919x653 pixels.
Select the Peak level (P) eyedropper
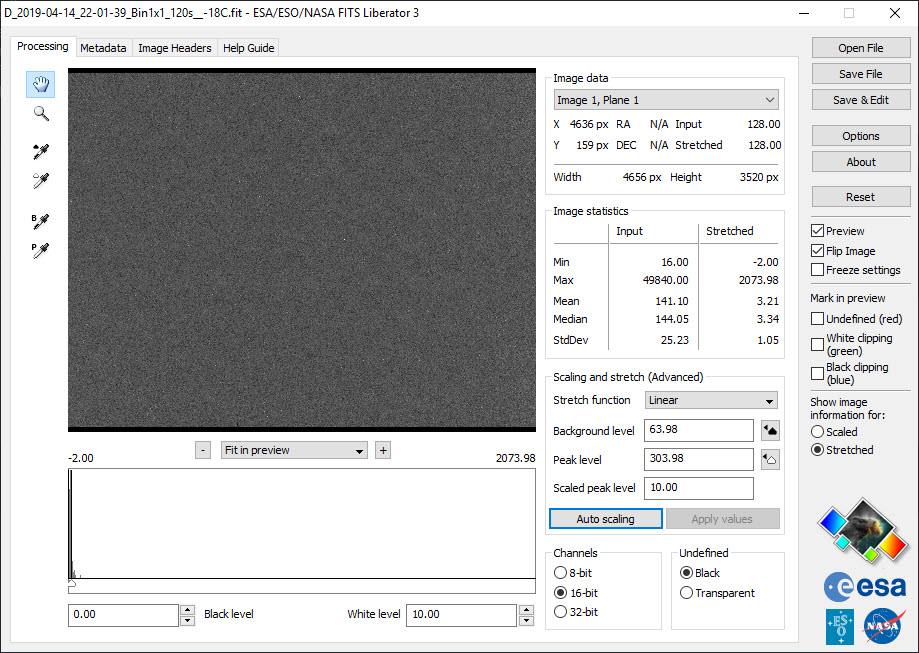click(x=40, y=250)
